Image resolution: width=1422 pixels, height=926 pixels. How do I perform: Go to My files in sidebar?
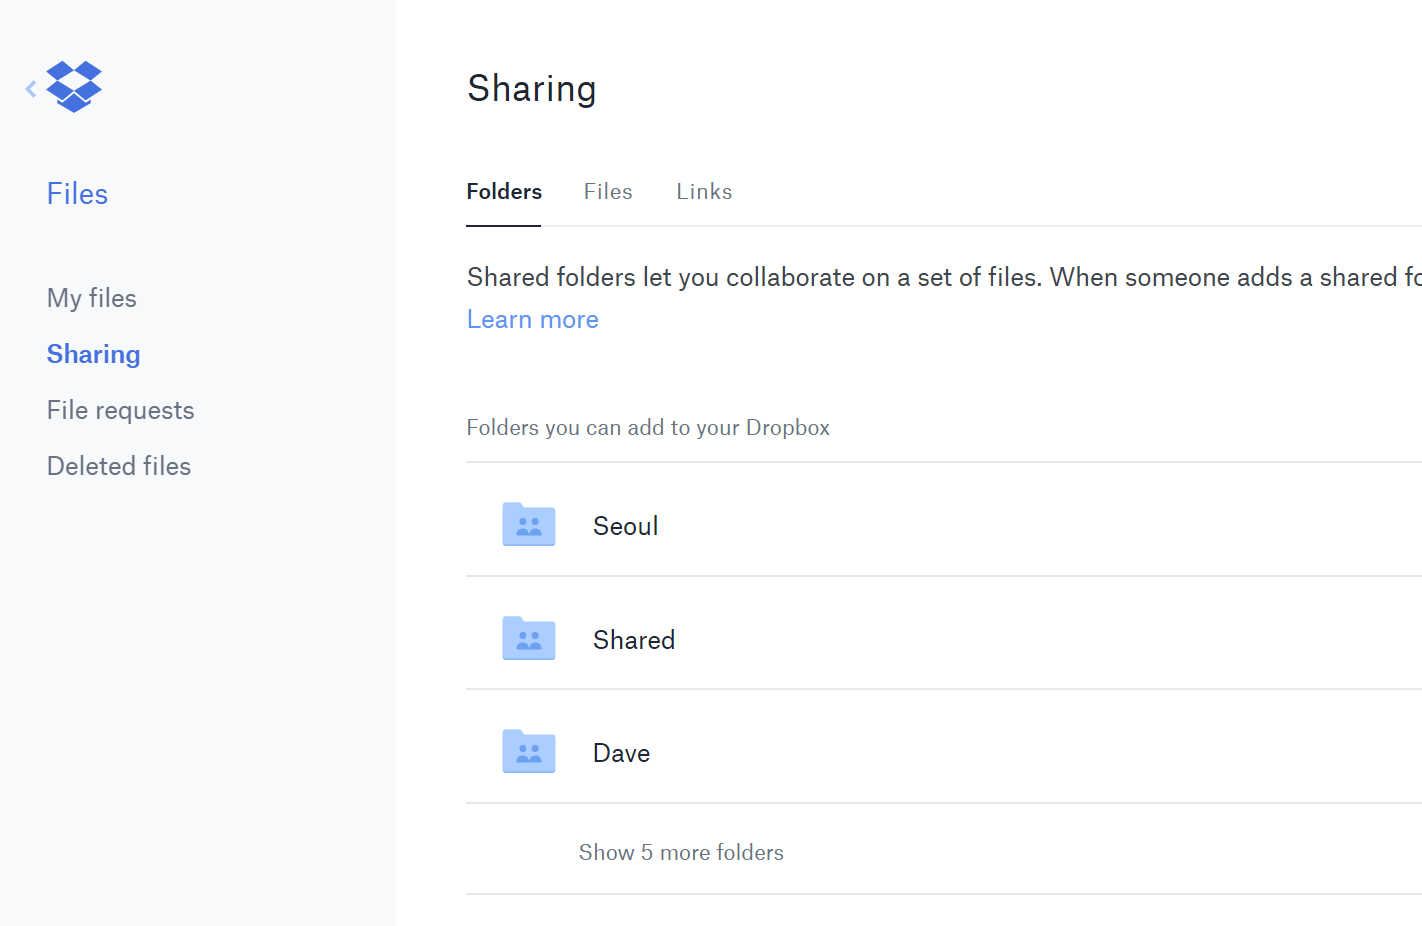tap(92, 298)
